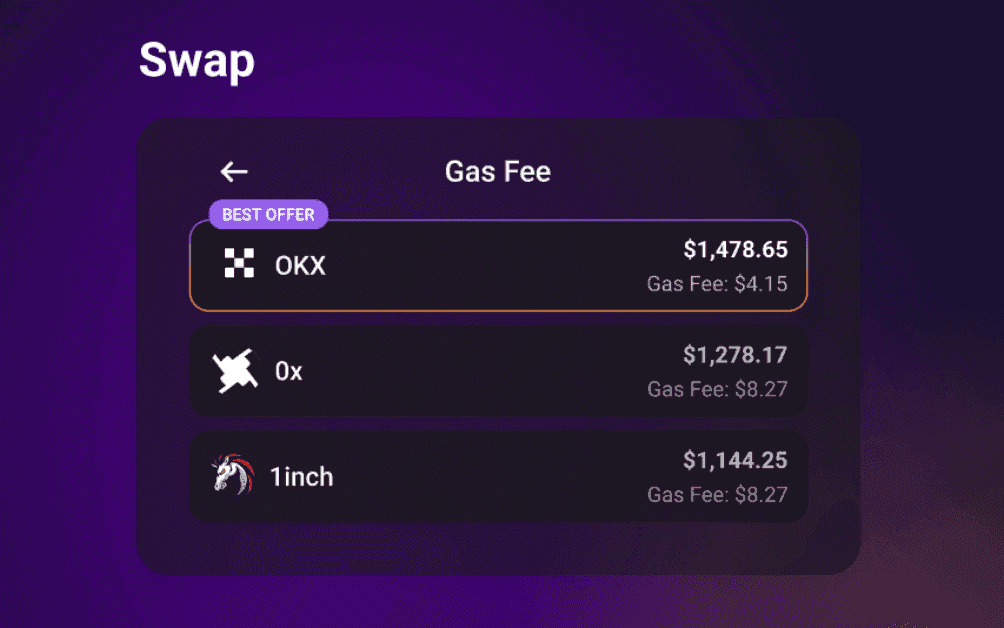Click the 1inch provider name
This screenshot has width=1004, height=628.
click(302, 477)
